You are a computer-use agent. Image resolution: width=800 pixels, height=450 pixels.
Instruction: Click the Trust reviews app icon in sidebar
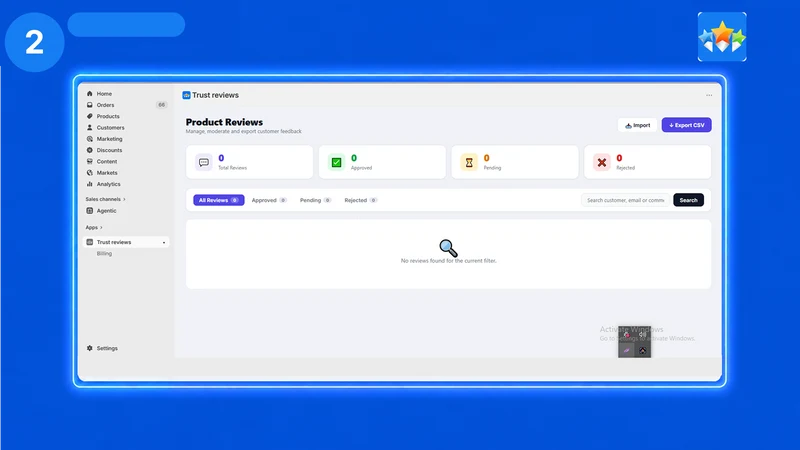90,242
